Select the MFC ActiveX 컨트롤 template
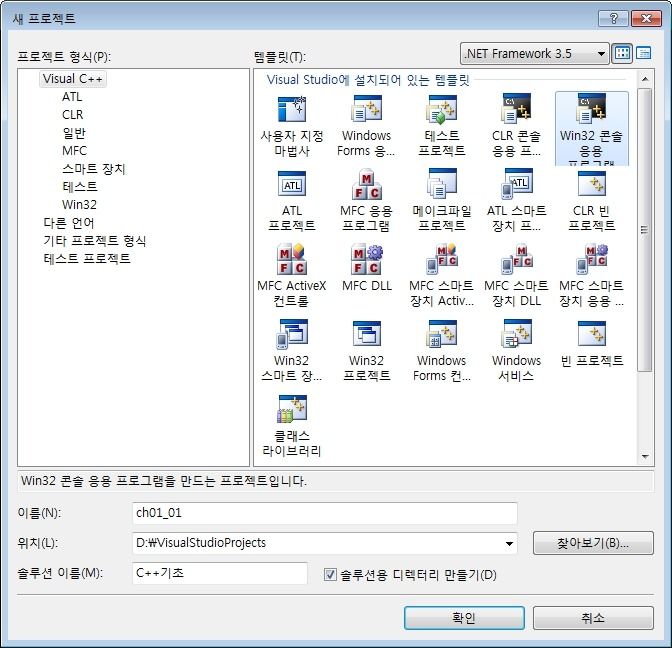 [291, 276]
